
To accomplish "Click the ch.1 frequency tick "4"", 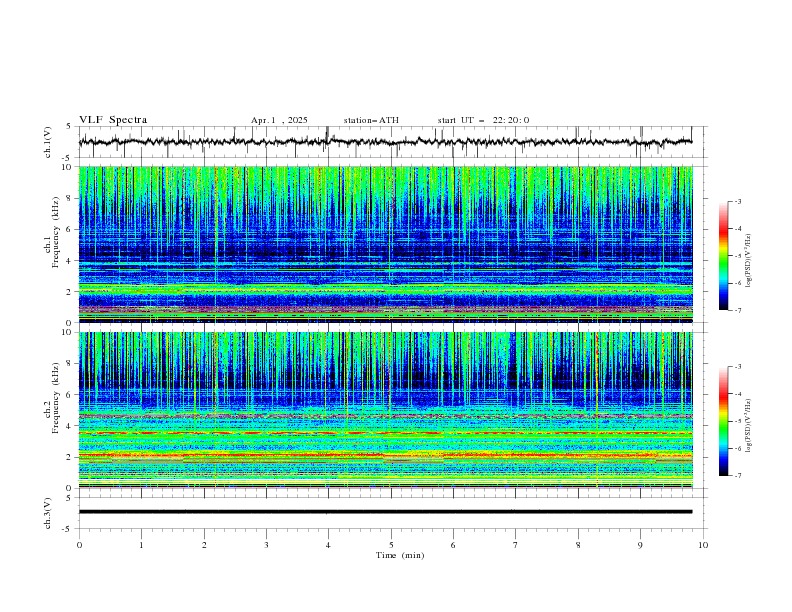I will tap(71, 261).
